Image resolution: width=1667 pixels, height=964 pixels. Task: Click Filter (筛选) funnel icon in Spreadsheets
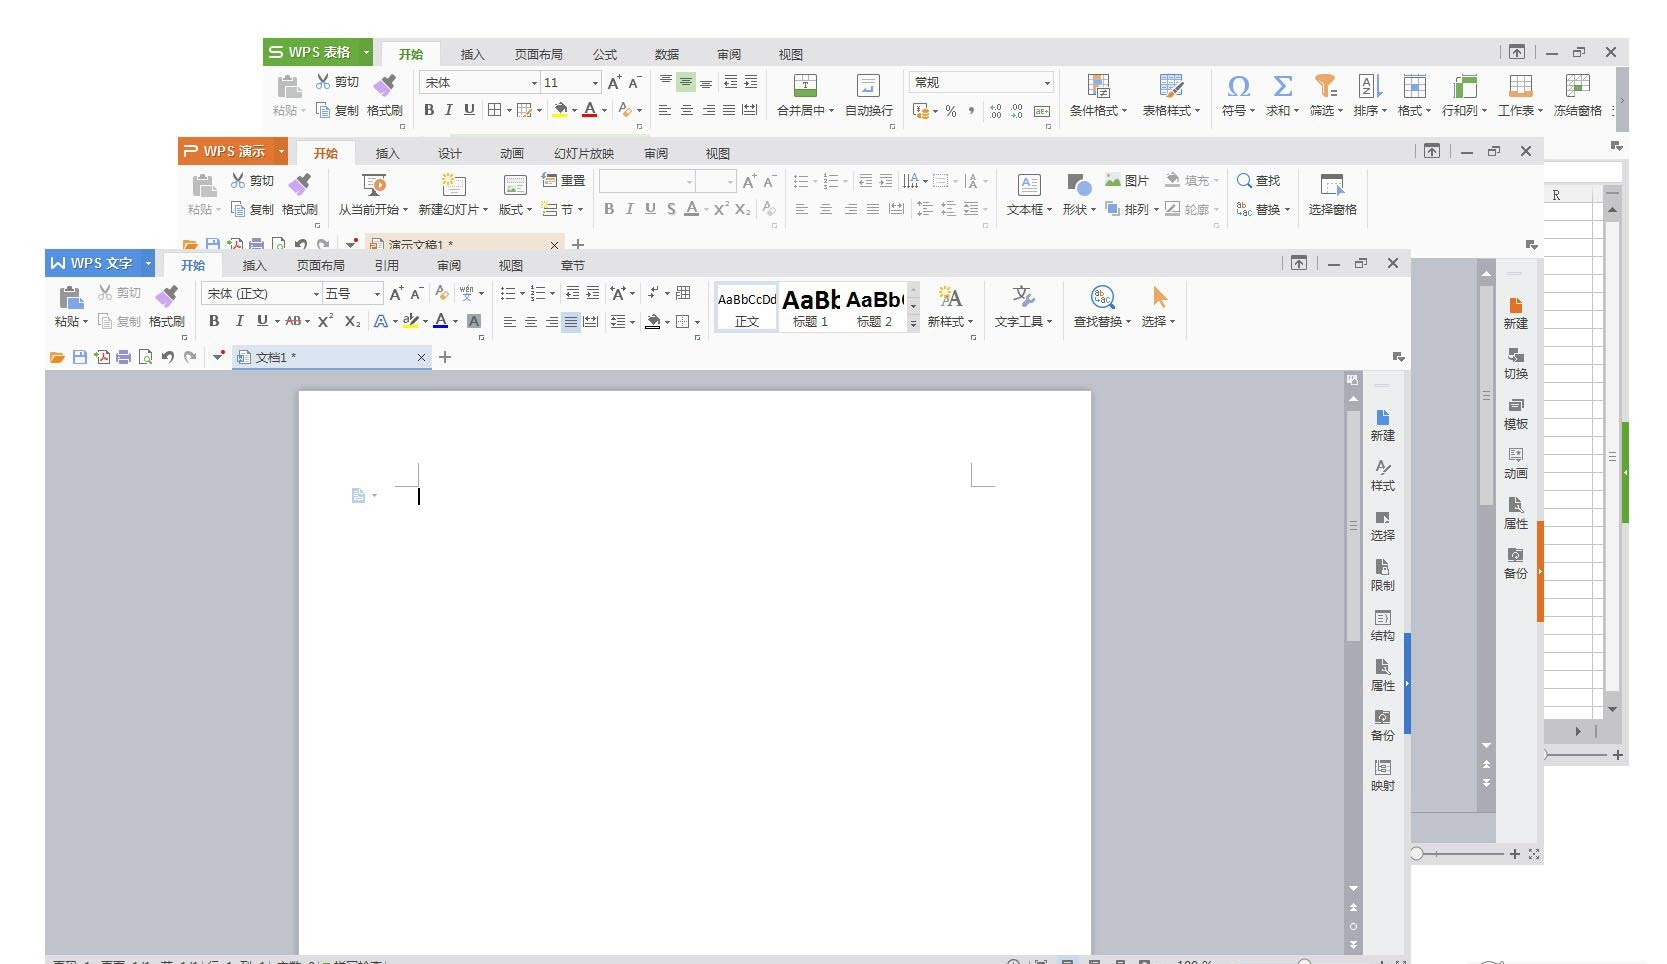[1326, 87]
